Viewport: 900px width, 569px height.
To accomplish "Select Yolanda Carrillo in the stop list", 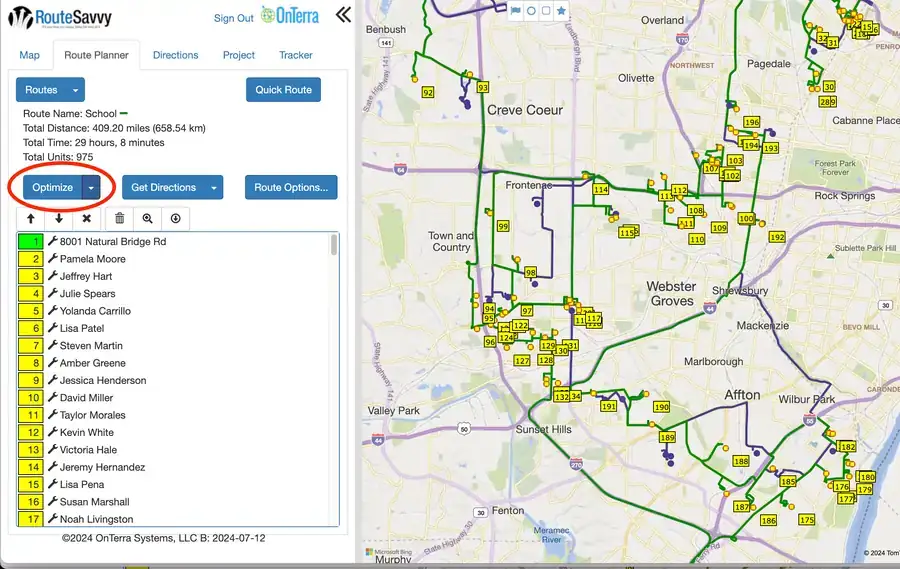I will coord(95,311).
